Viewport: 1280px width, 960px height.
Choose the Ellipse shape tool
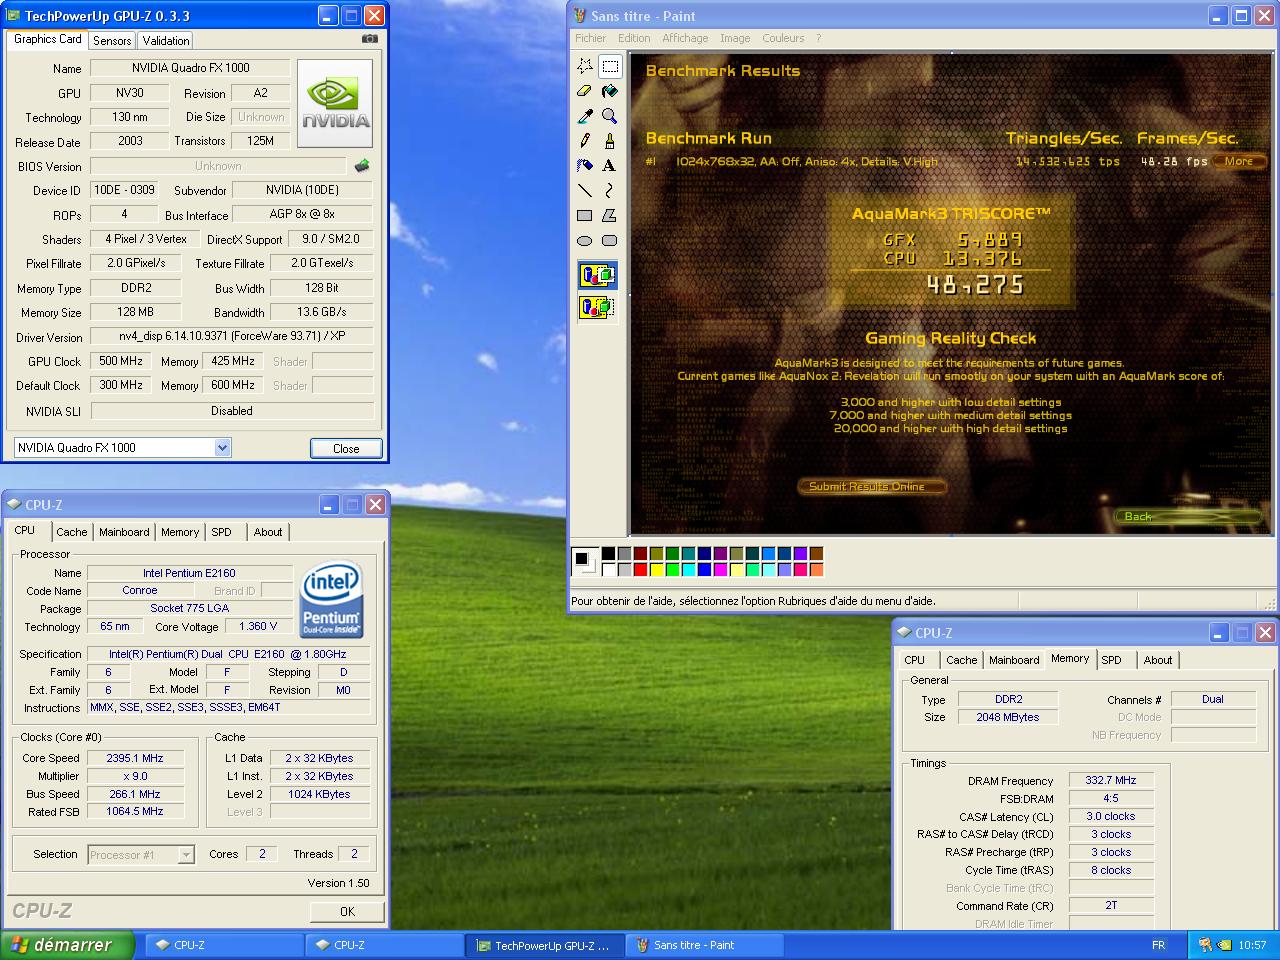coord(585,241)
